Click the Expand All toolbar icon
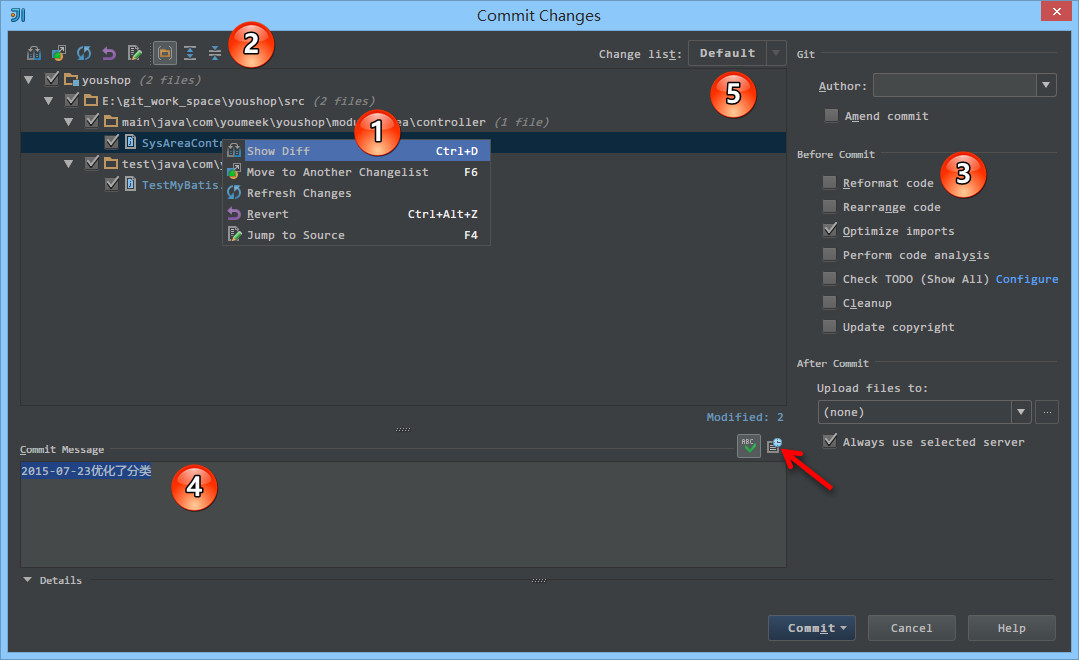 tap(190, 53)
